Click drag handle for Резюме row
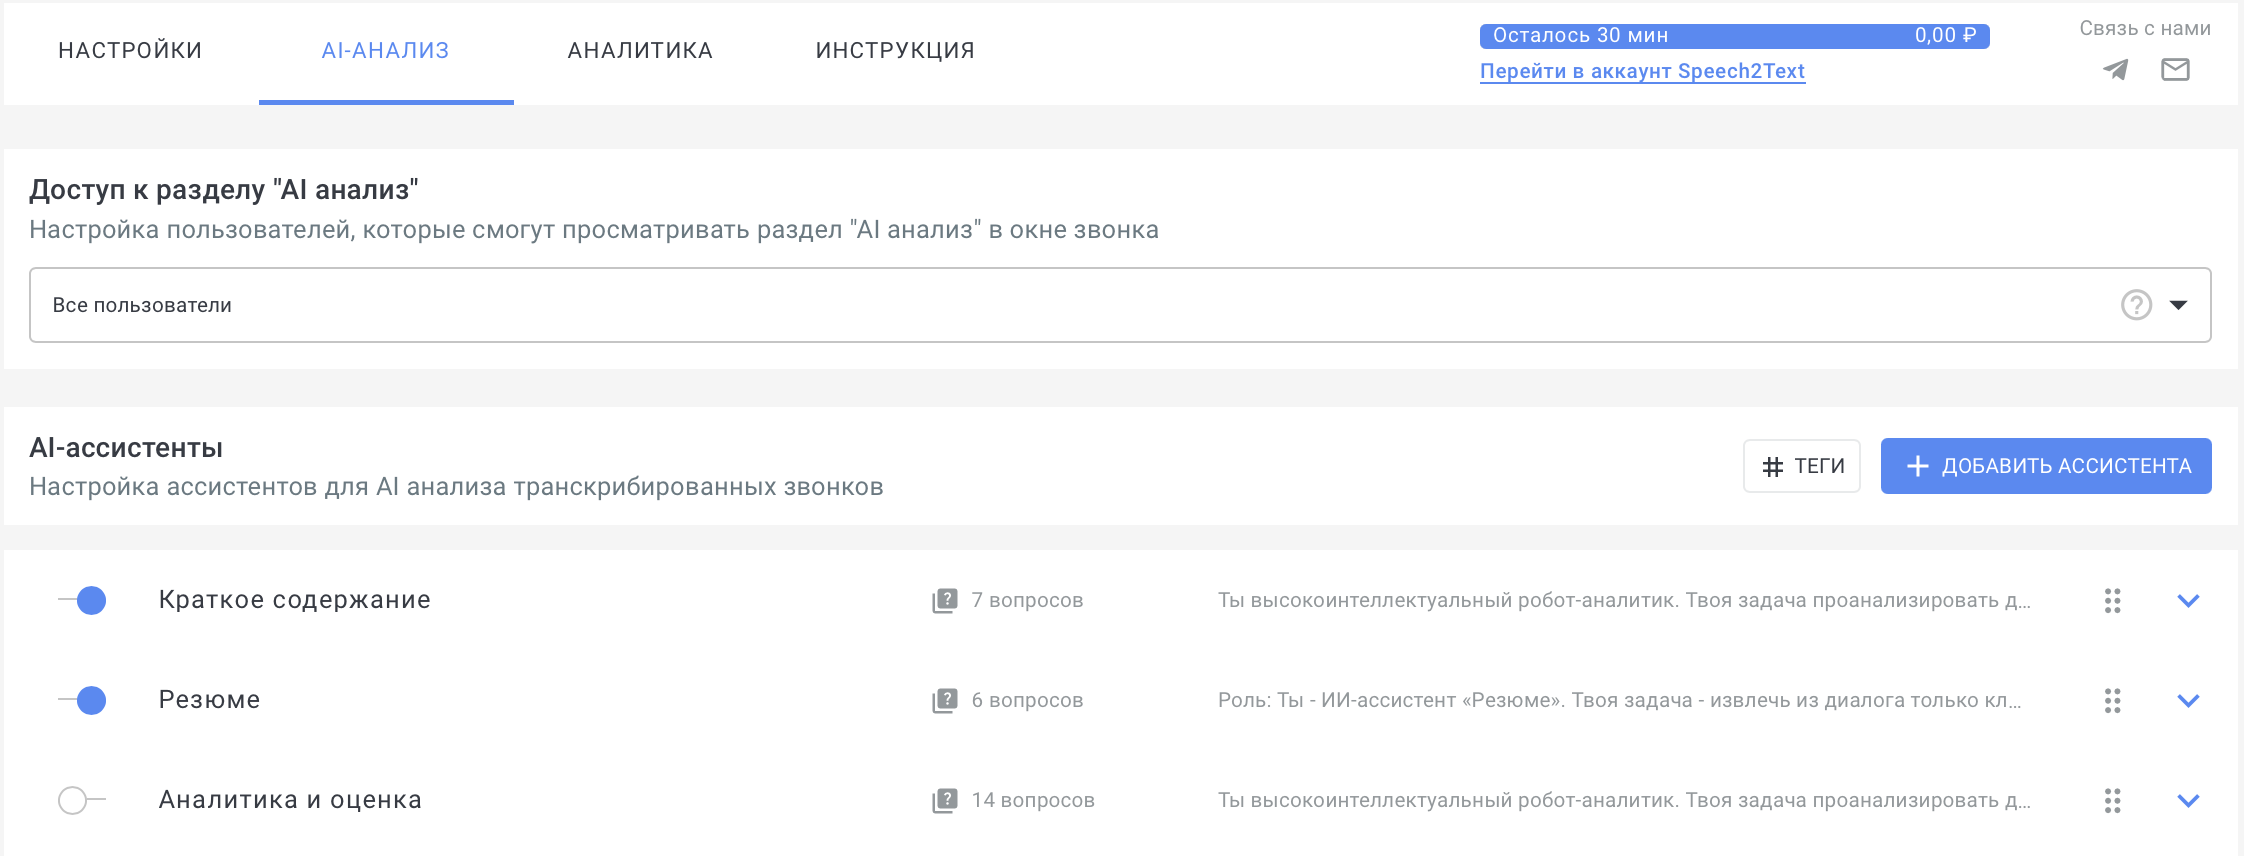The image size is (2244, 856). (x=2112, y=700)
